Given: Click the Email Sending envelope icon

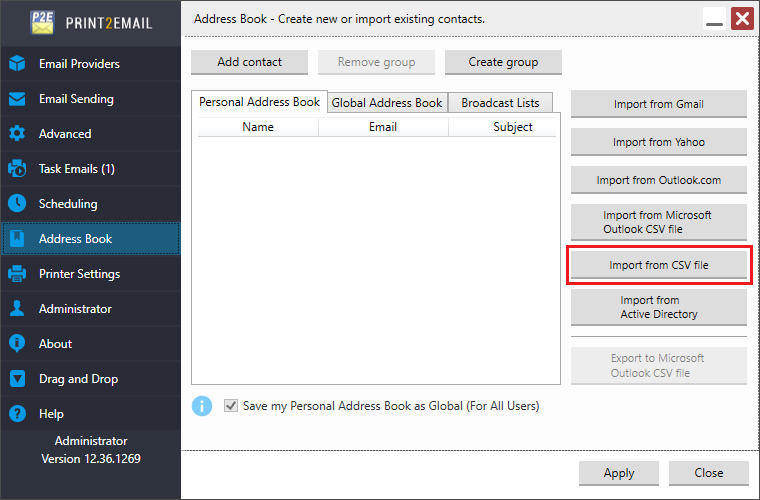Looking at the screenshot, I should point(17,99).
